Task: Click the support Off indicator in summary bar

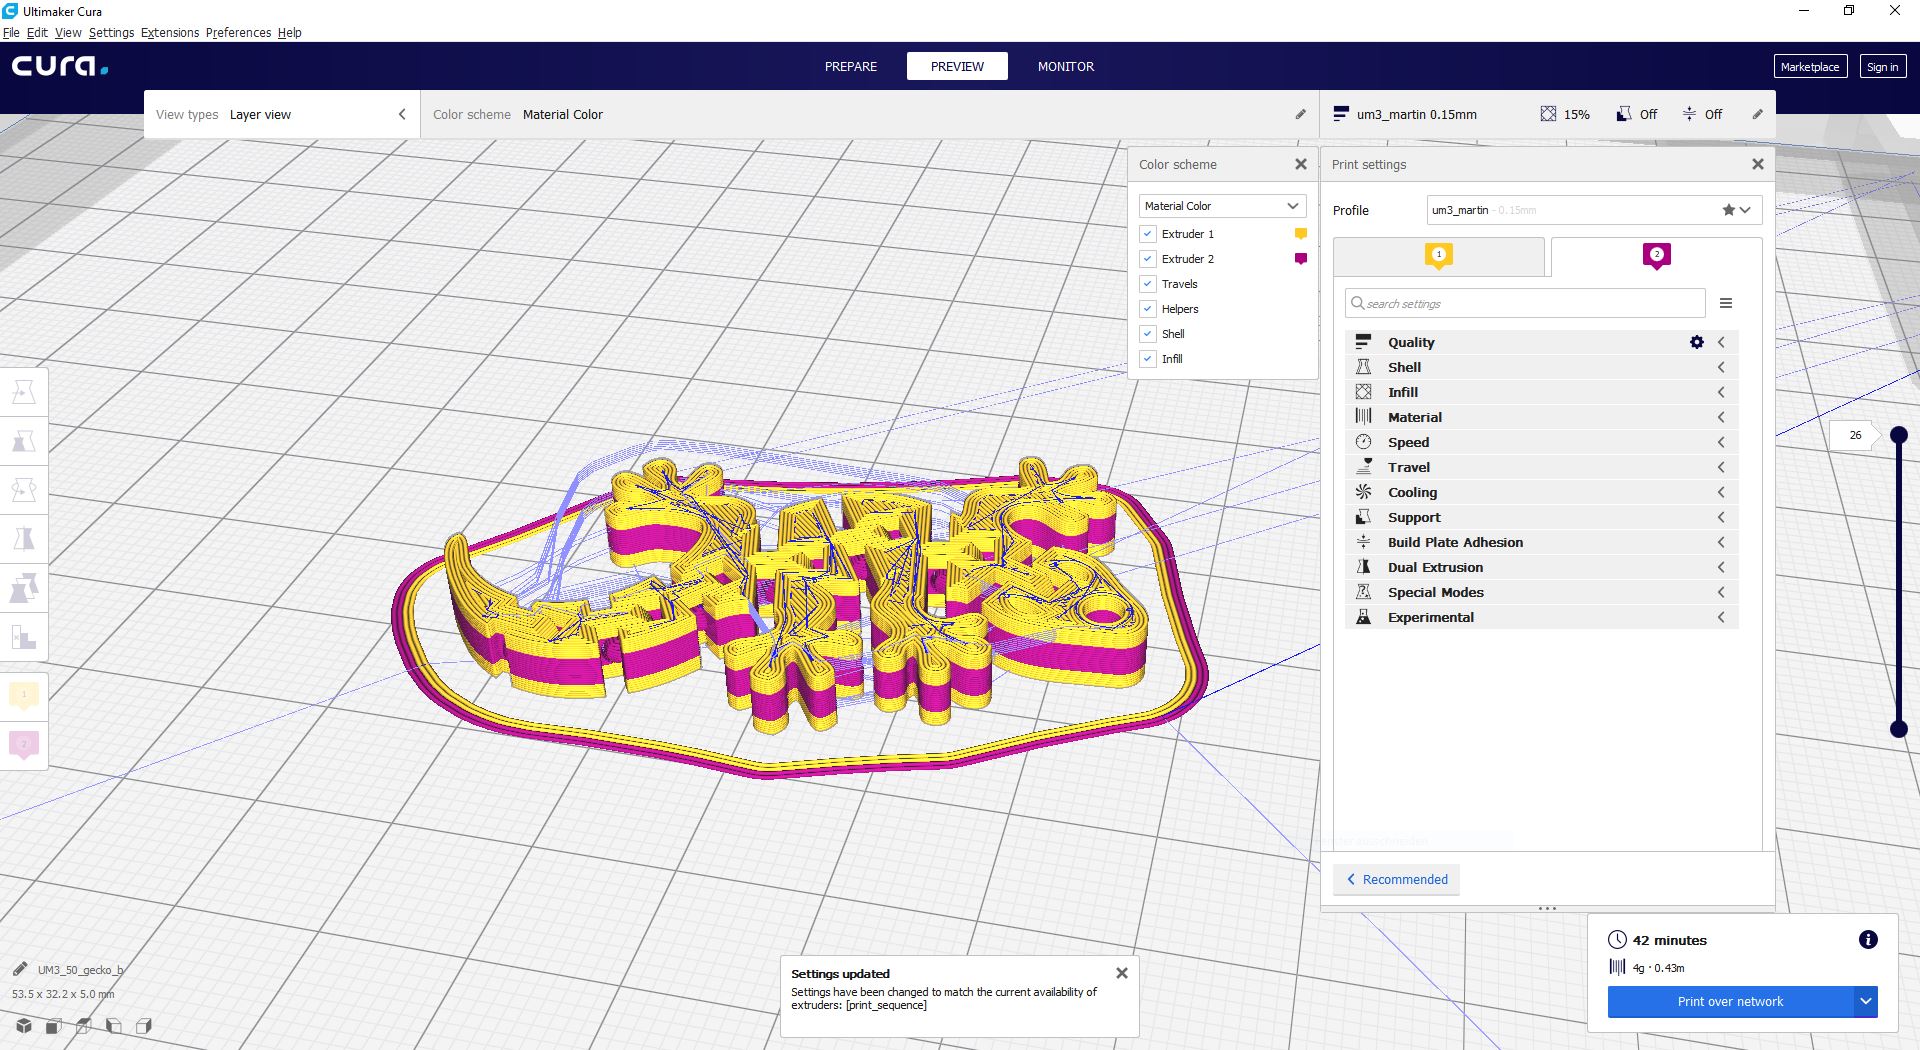Action: click(x=1637, y=114)
